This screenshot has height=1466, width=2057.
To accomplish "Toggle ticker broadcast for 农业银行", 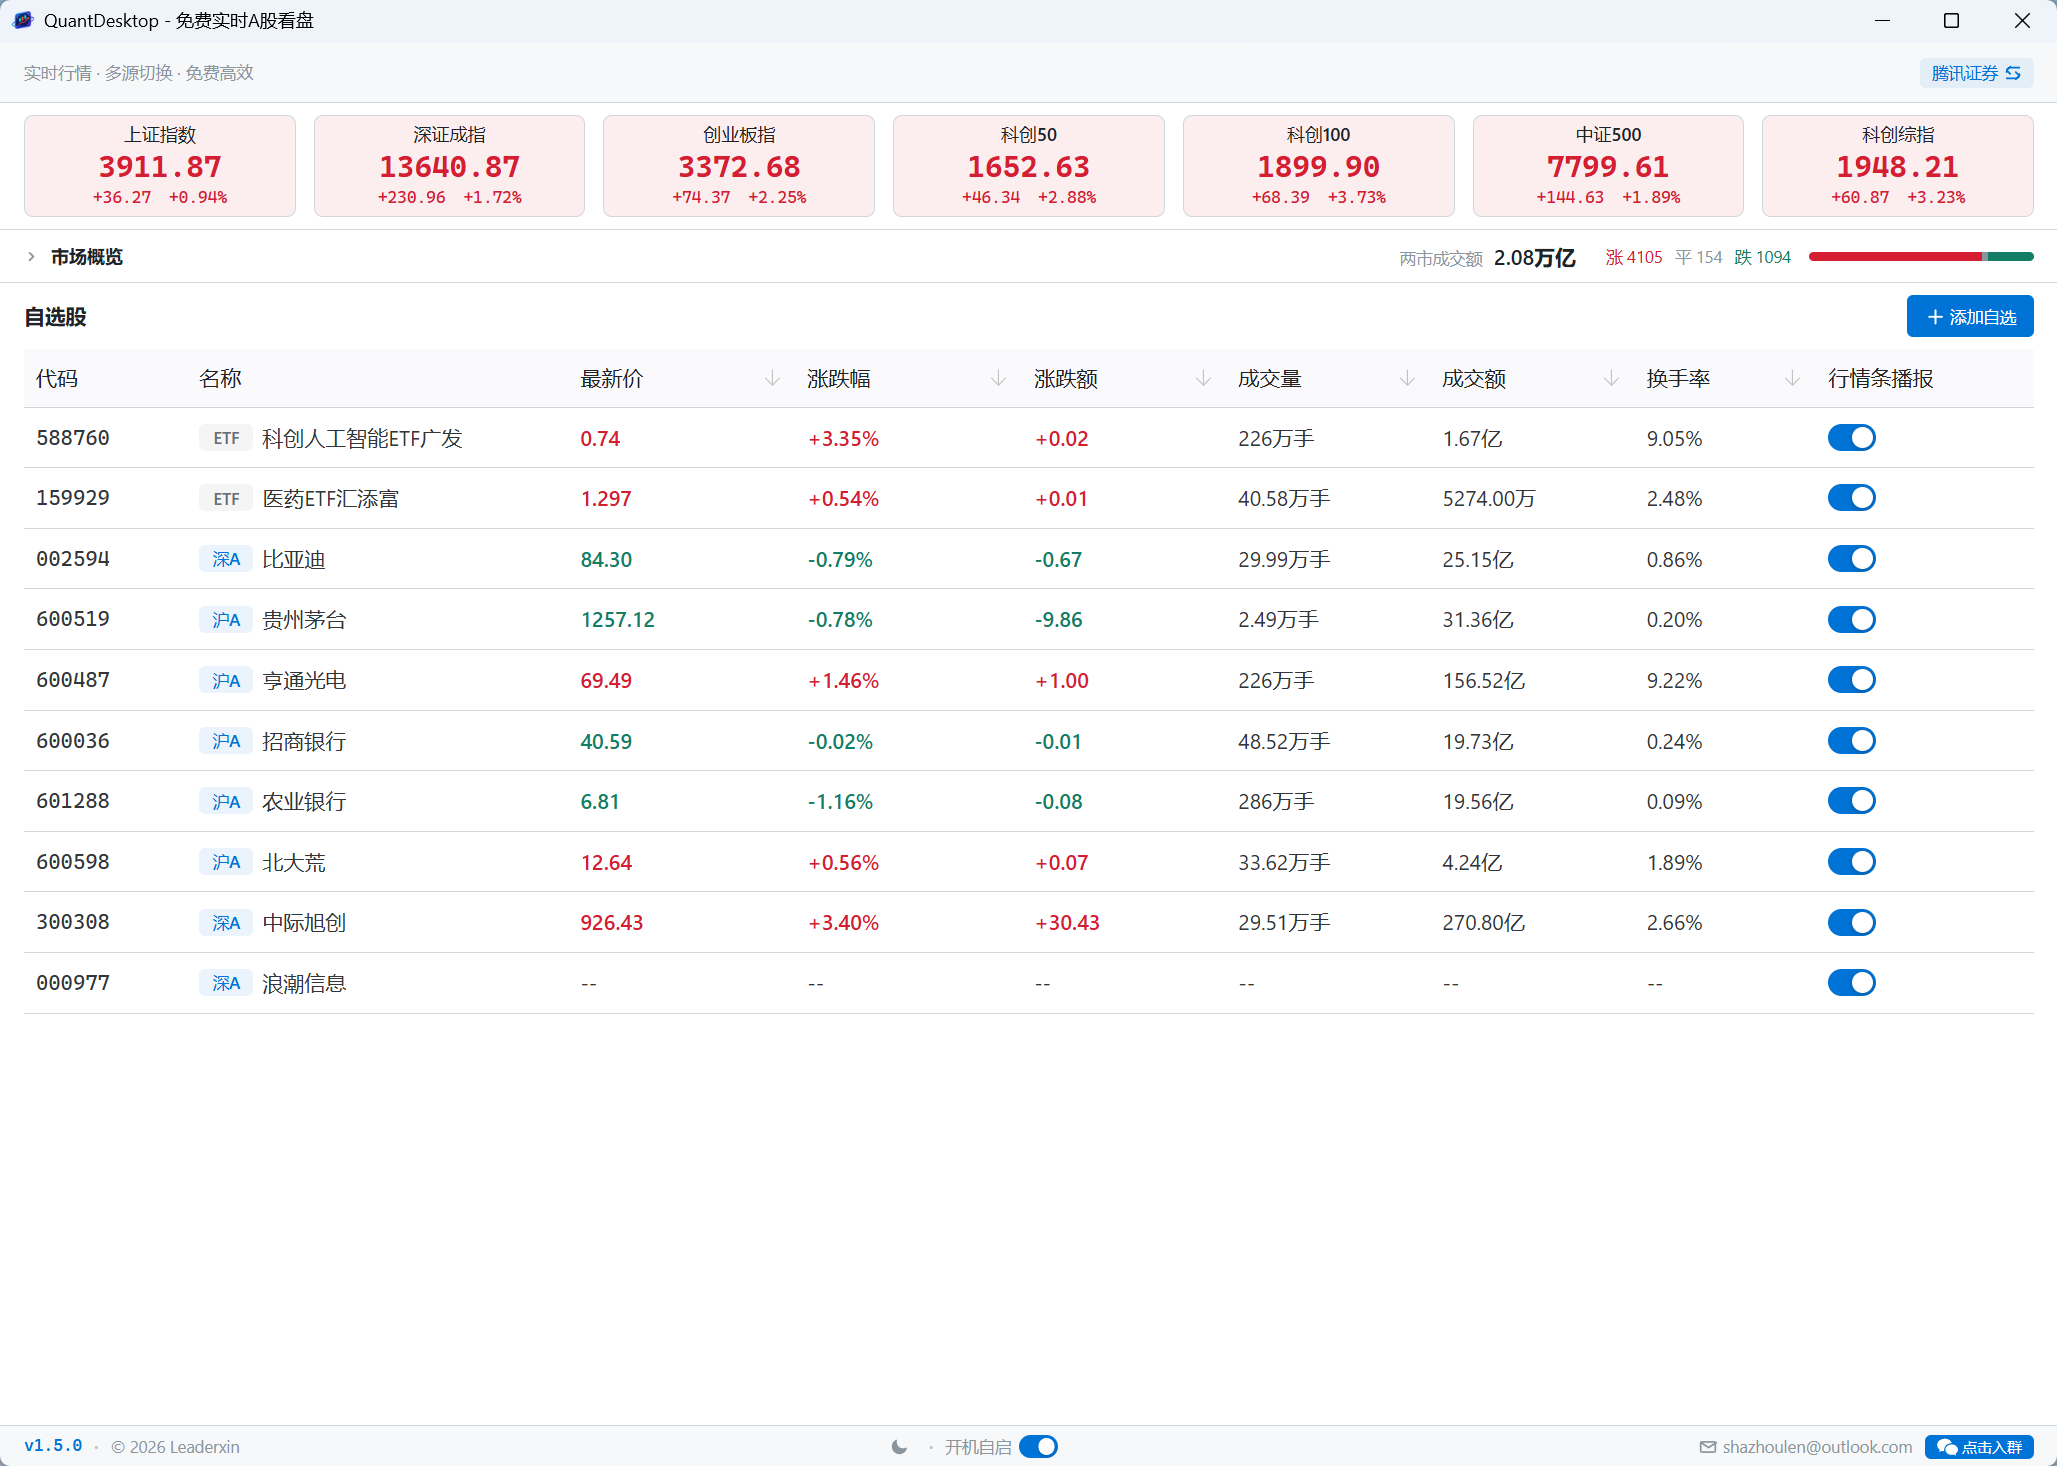I will click(x=1851, y=801).
